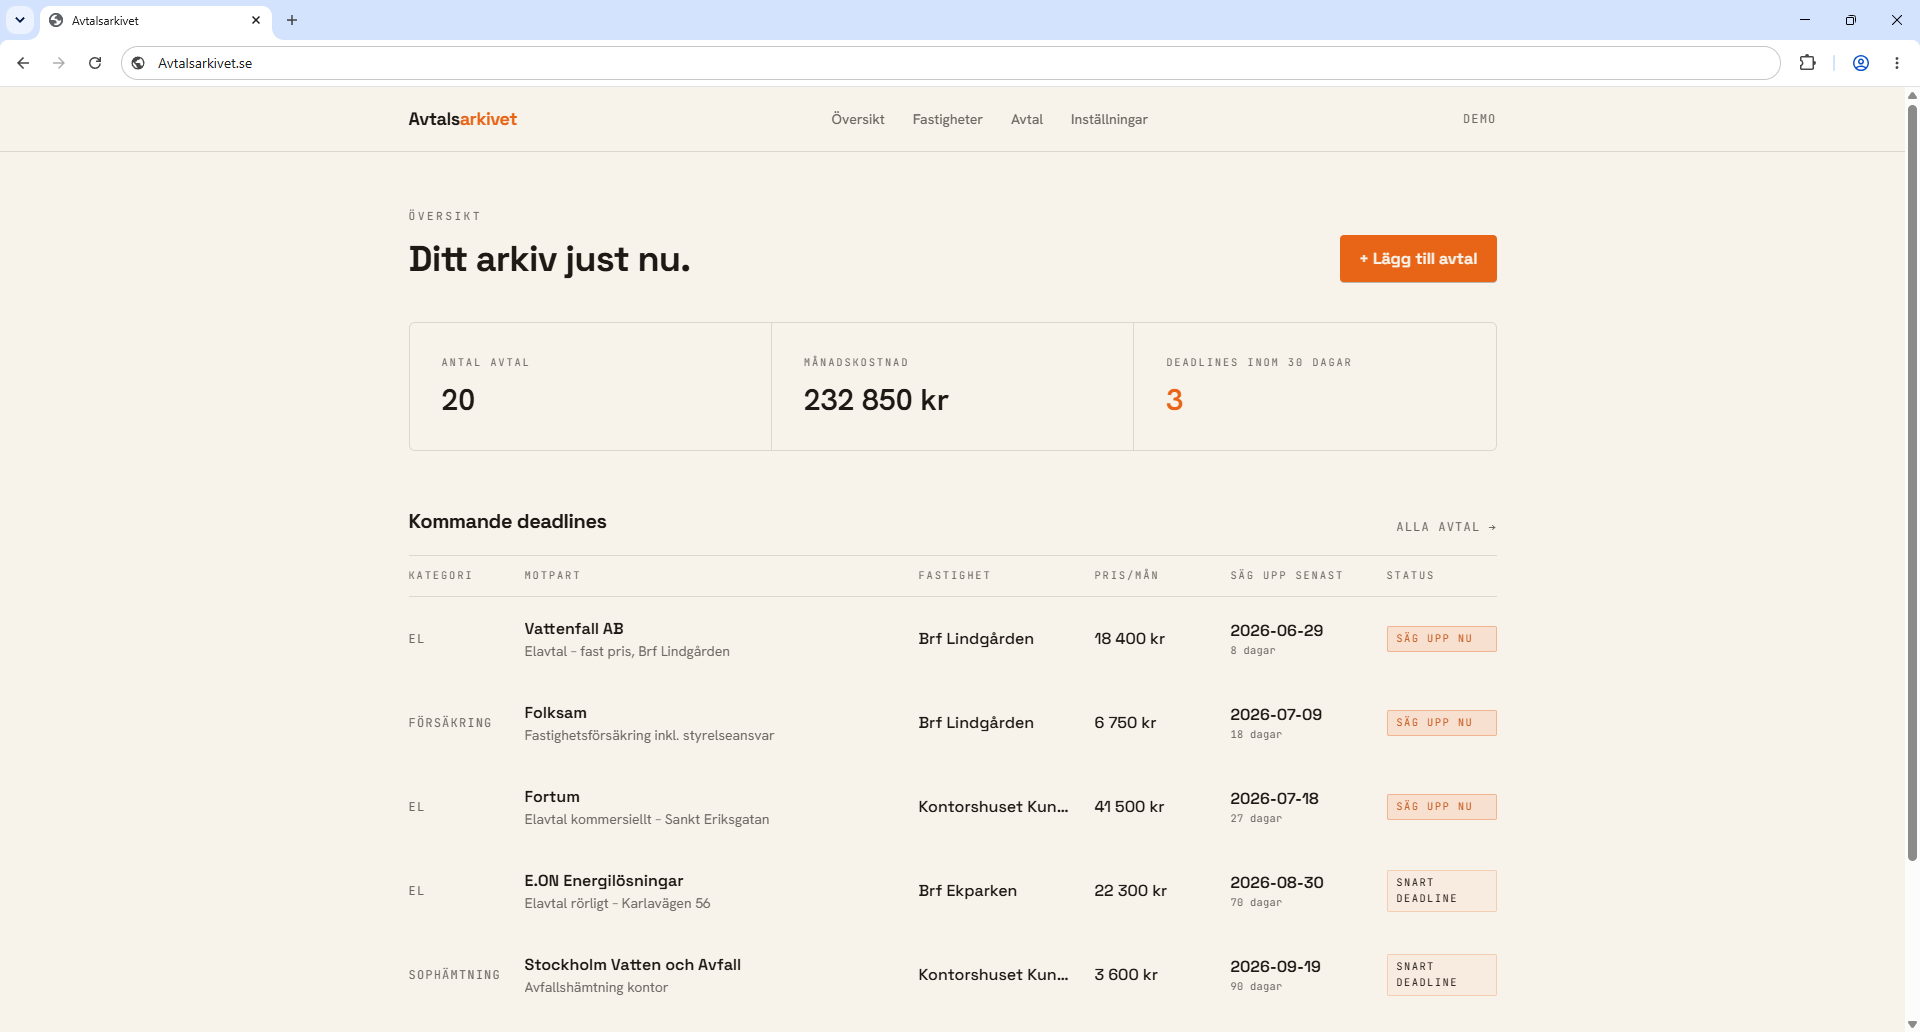Click the ANTAL AVTAL value 20
1920x1032 pixels.
click(458, 400)
